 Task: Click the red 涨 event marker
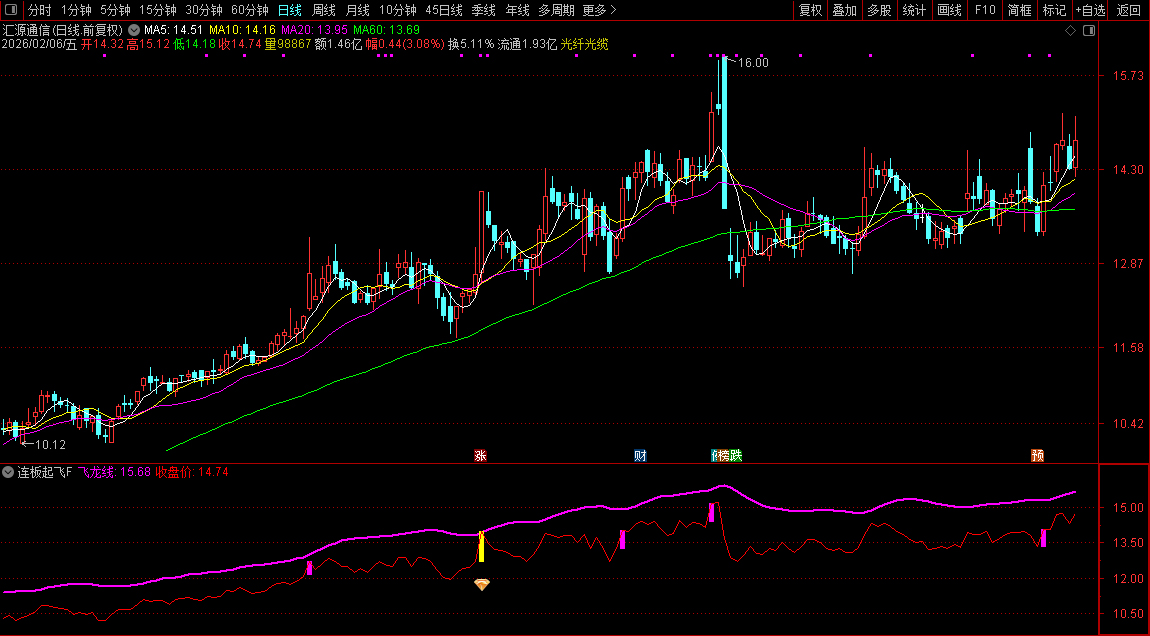480,456
